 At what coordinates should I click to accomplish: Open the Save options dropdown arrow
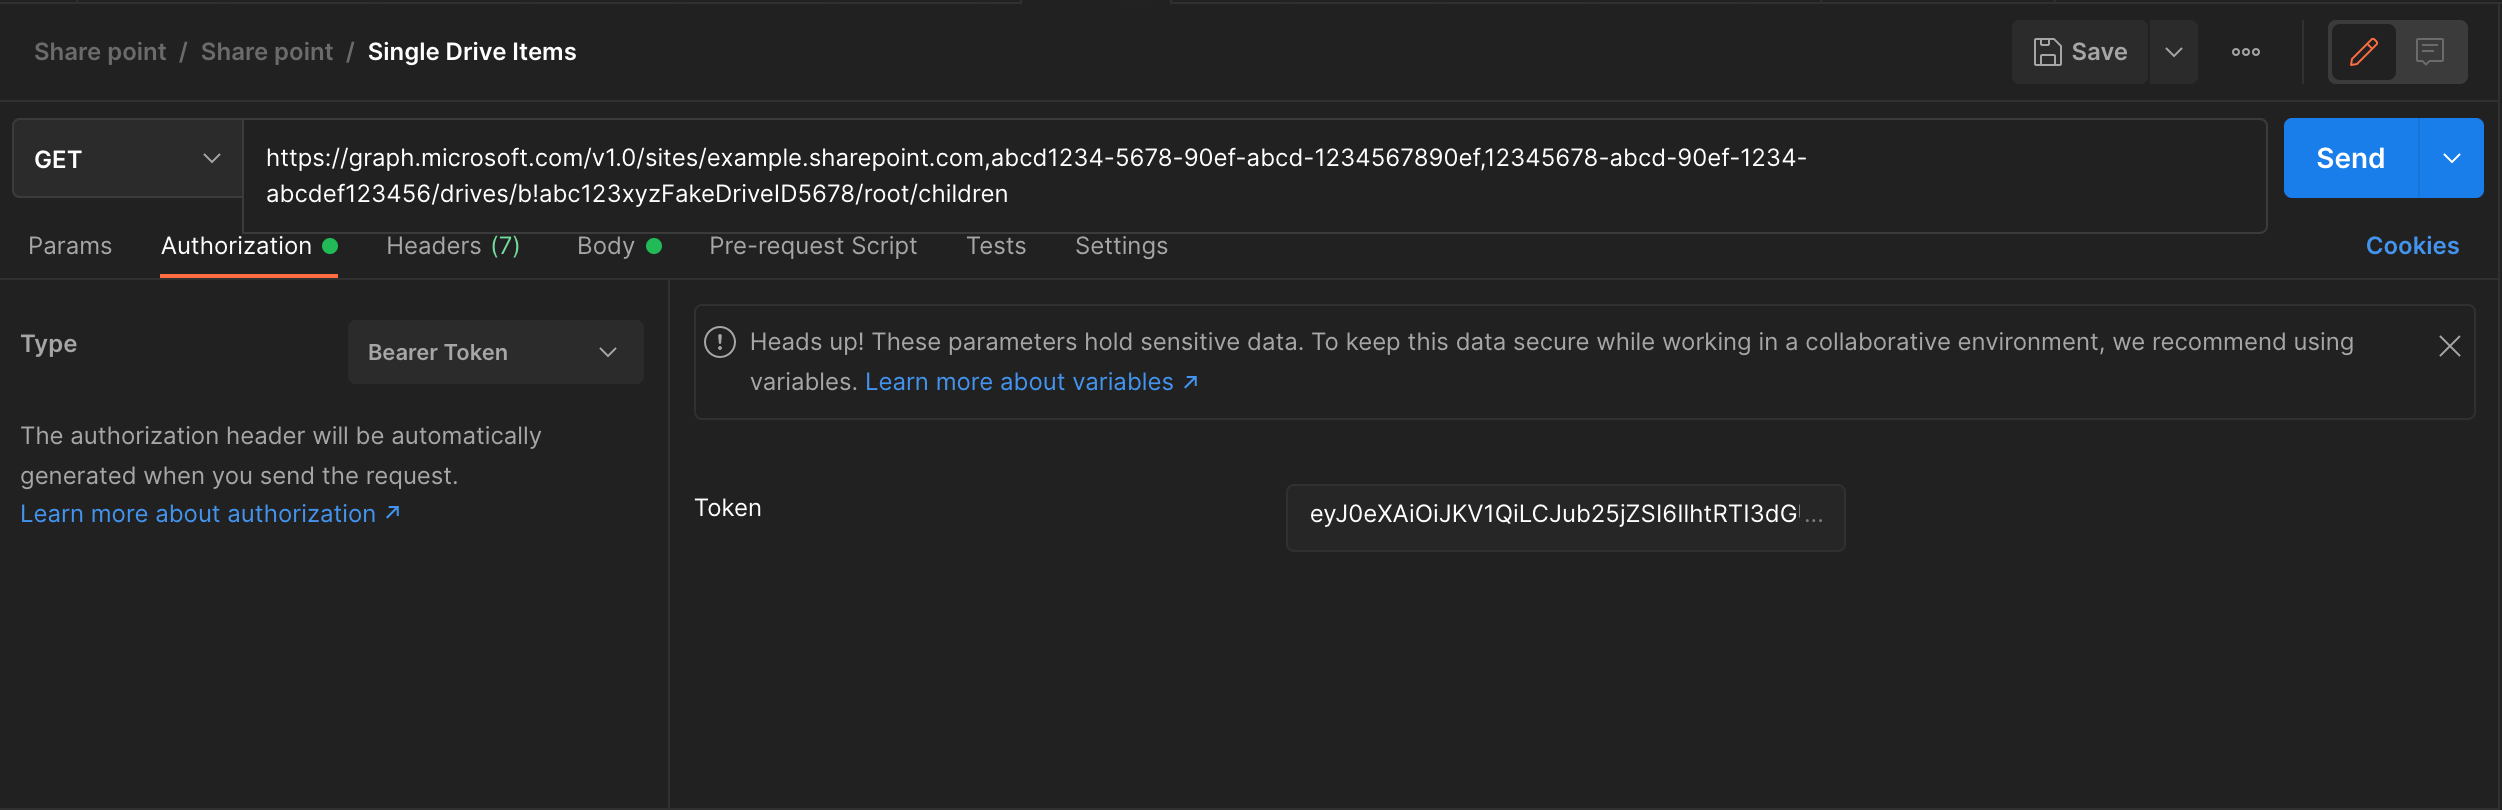[2174, 52]
